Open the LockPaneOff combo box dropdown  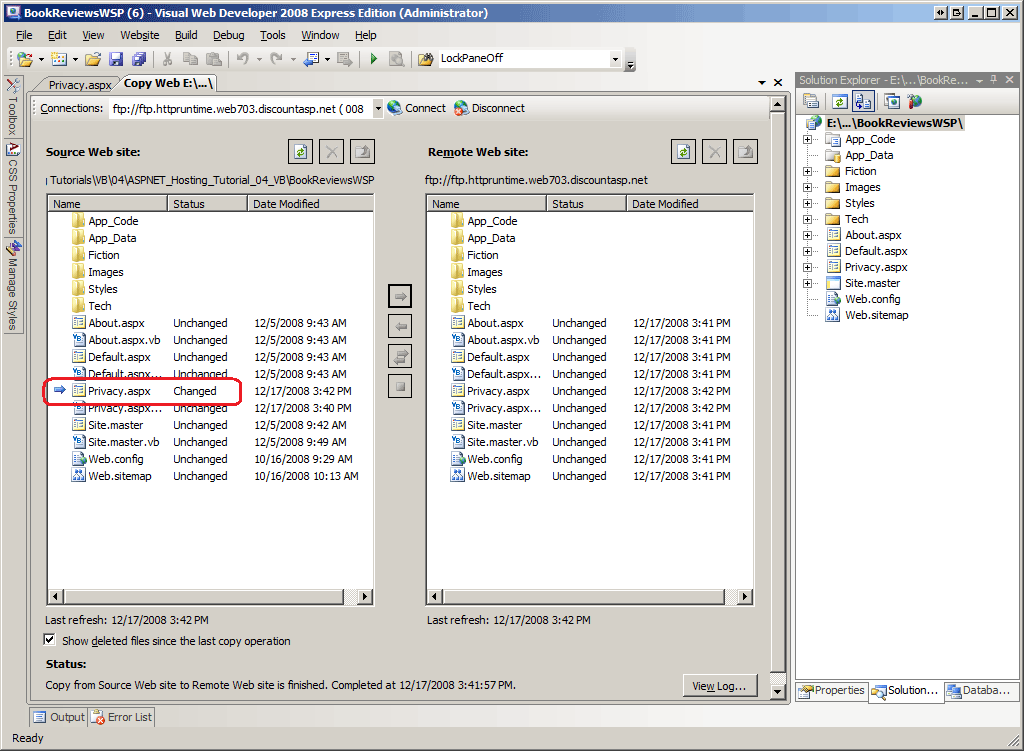coord(615,59)
